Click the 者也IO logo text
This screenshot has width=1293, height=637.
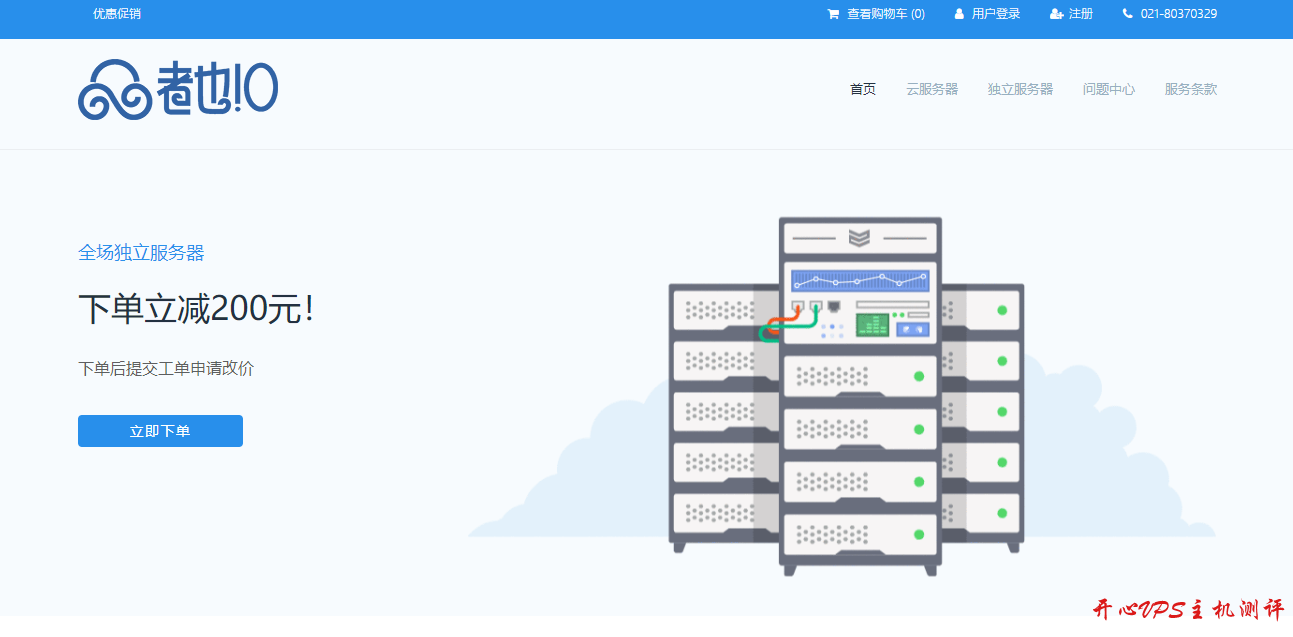point(217,89)
